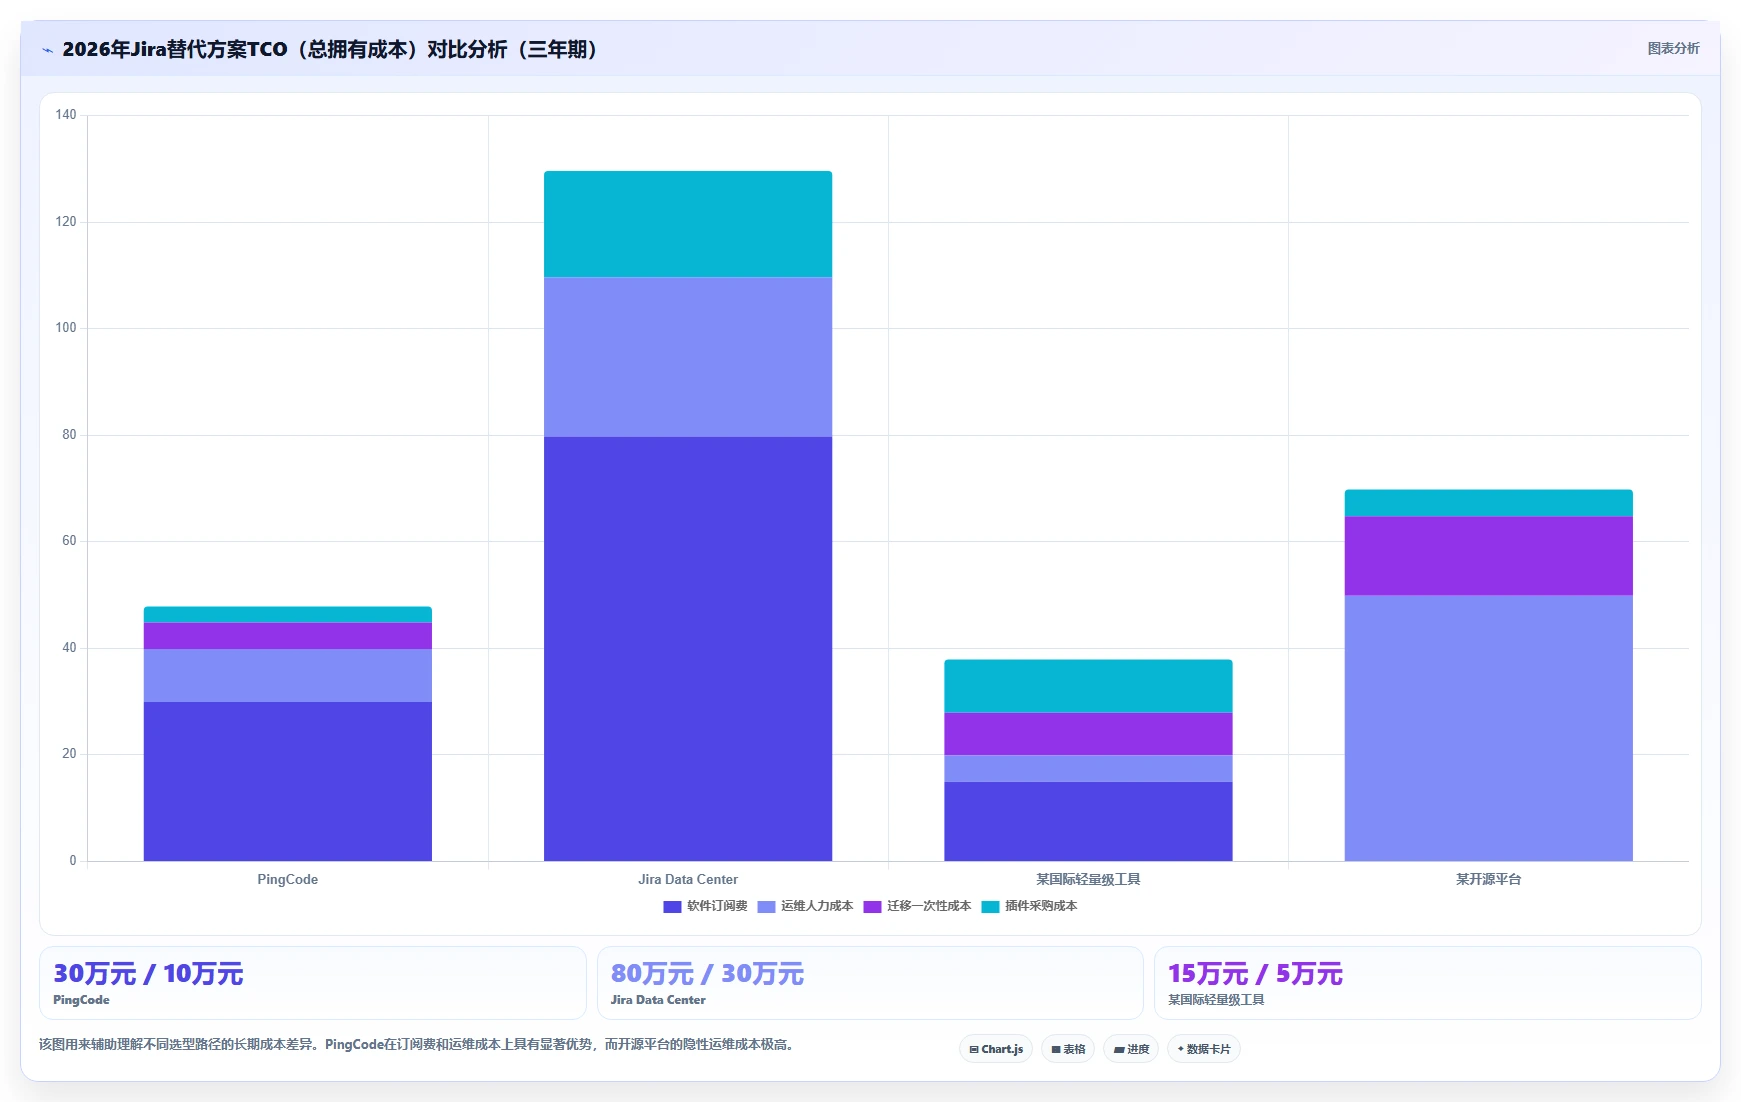The image size is (1741, 1102).
Task: Open the 某国际轻量级工具 15万元 card
Action: click(x=1428, y=983)
